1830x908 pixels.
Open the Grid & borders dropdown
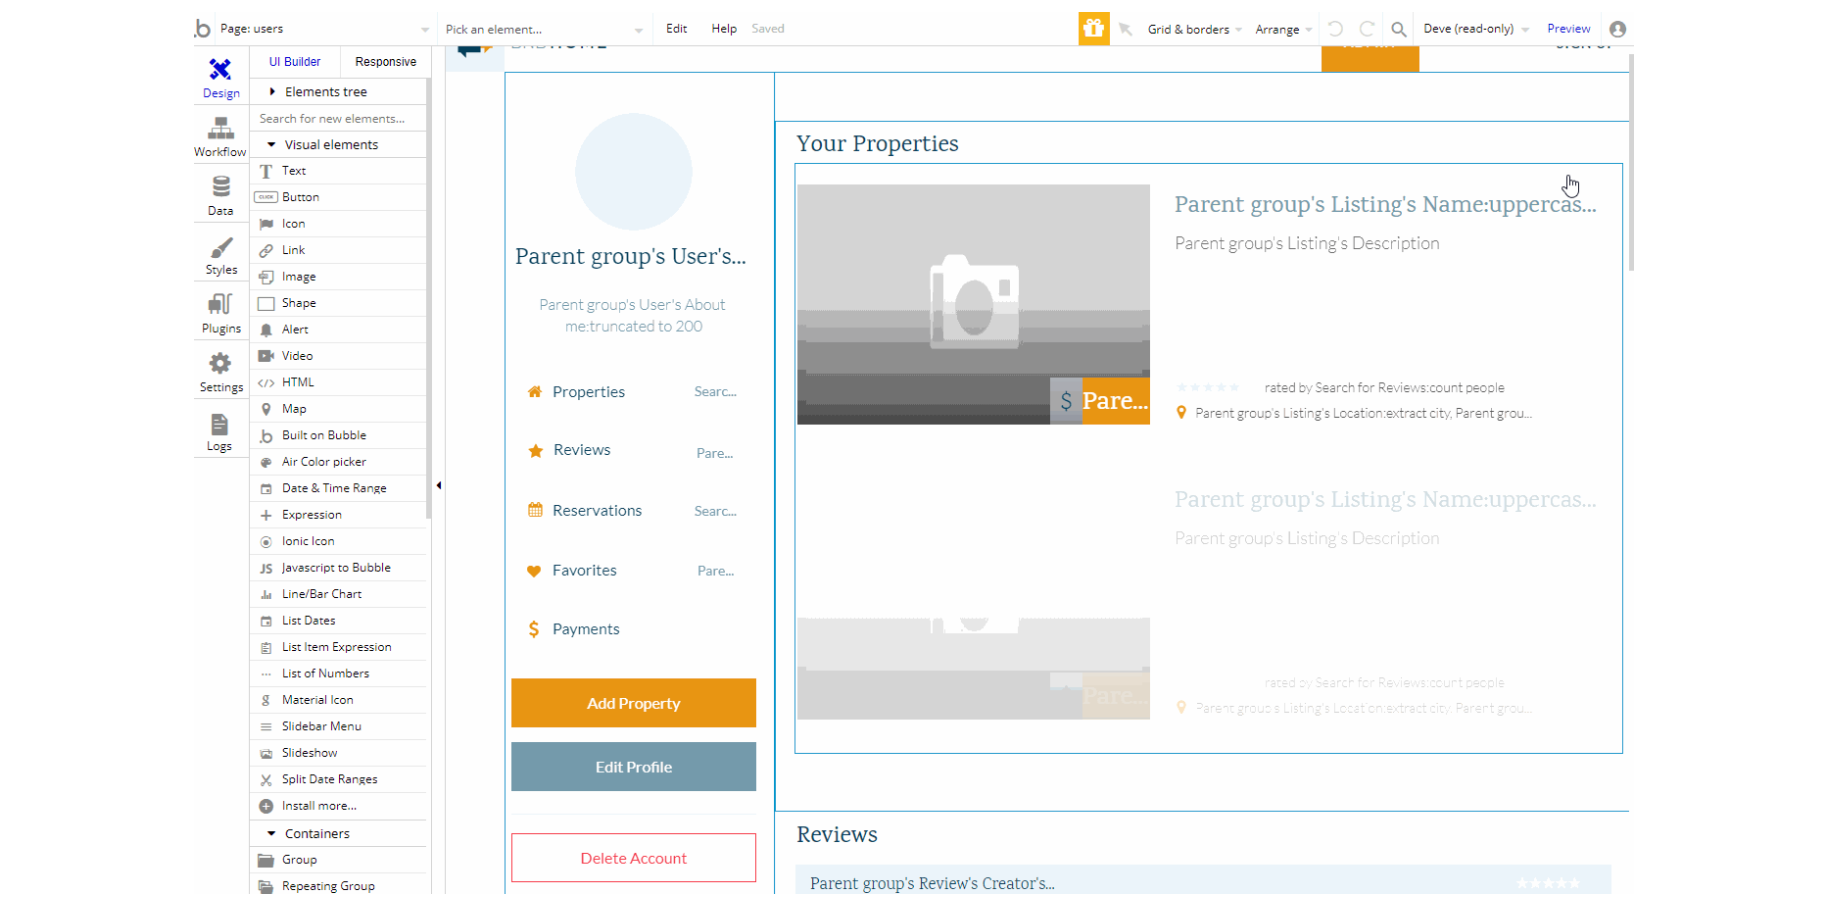tap(1194, 29)
